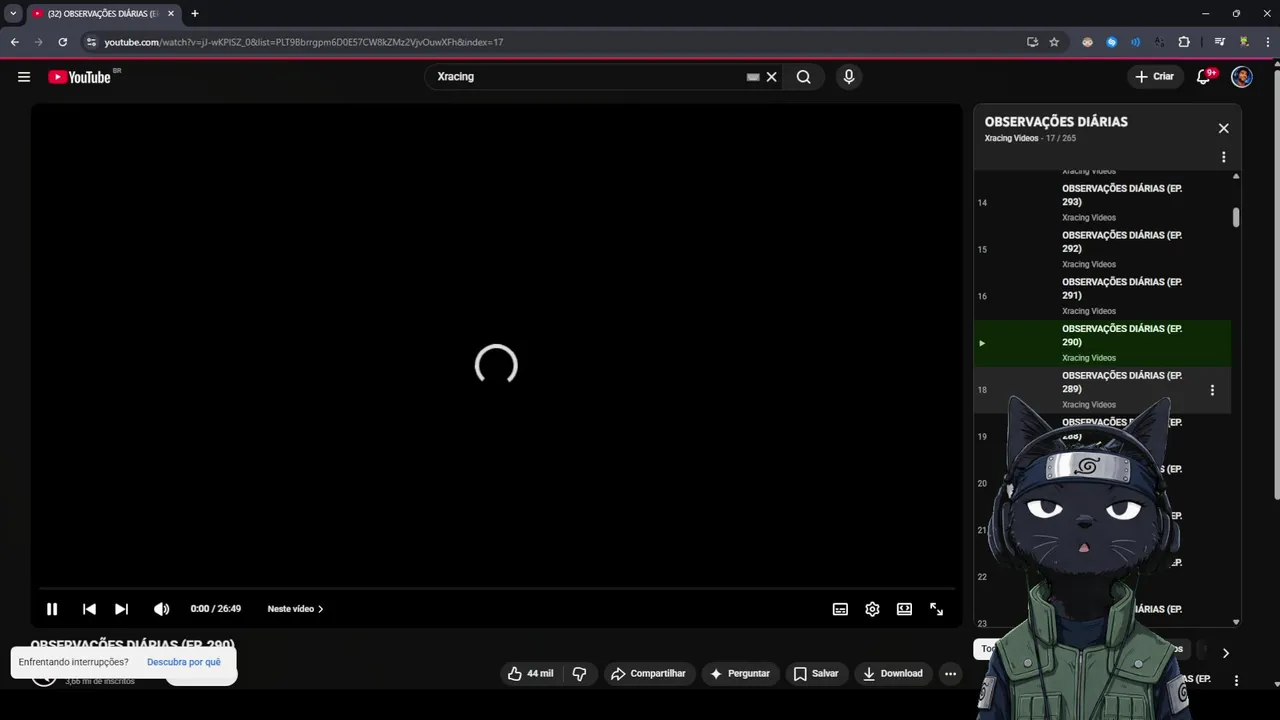Click playlist panel scrollbar thumb

click(x=1236, y=217)
